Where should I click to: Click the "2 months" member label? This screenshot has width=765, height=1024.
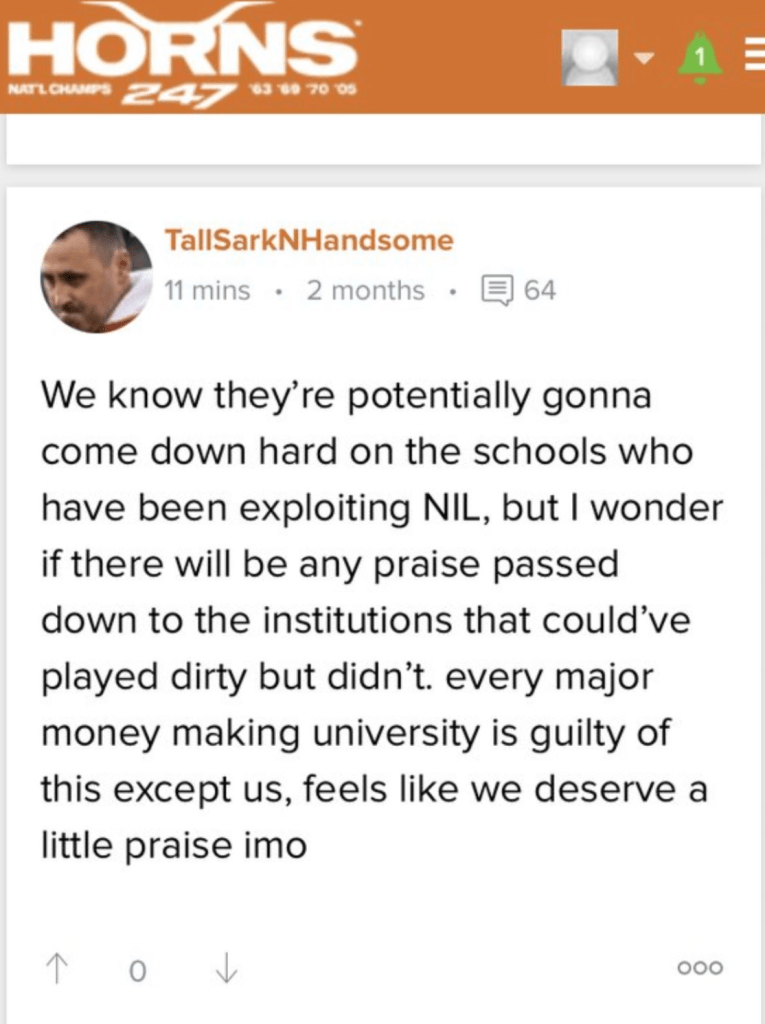pos(365,291)
